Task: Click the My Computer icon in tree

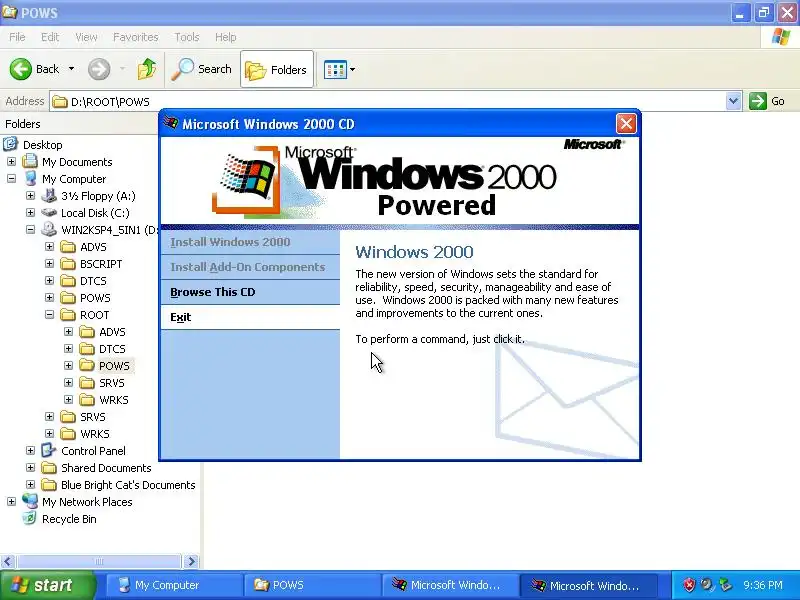Action: click(x=31, y=179)
